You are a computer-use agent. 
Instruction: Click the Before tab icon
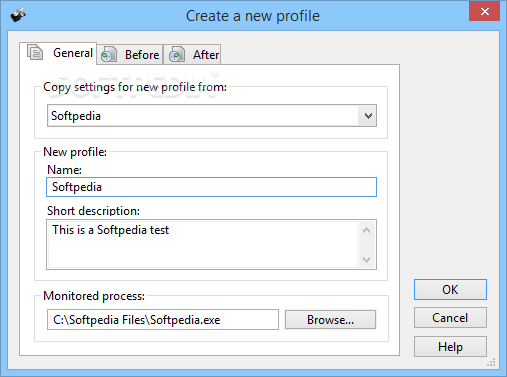coord(109,54)
